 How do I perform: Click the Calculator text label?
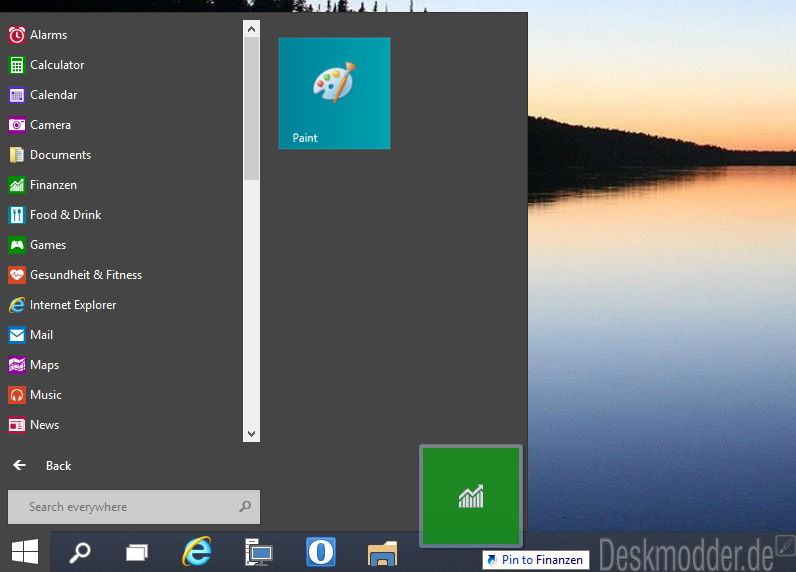click(x=57, y=65)
